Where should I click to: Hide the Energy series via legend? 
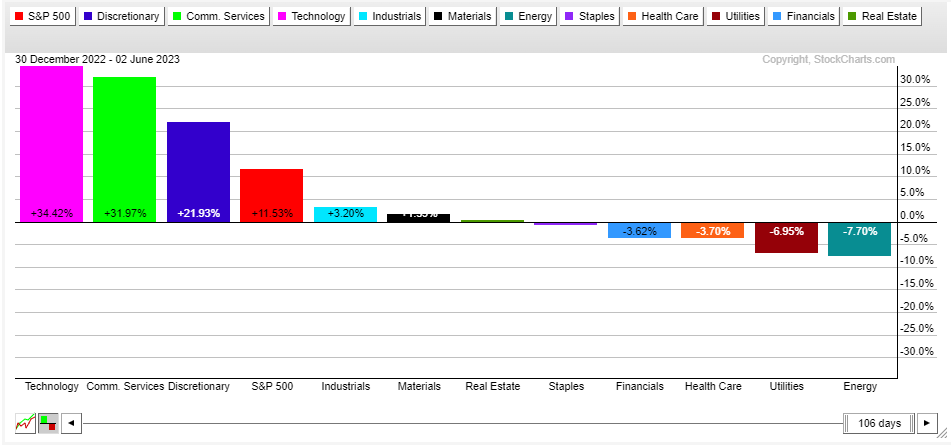[529, 16]
